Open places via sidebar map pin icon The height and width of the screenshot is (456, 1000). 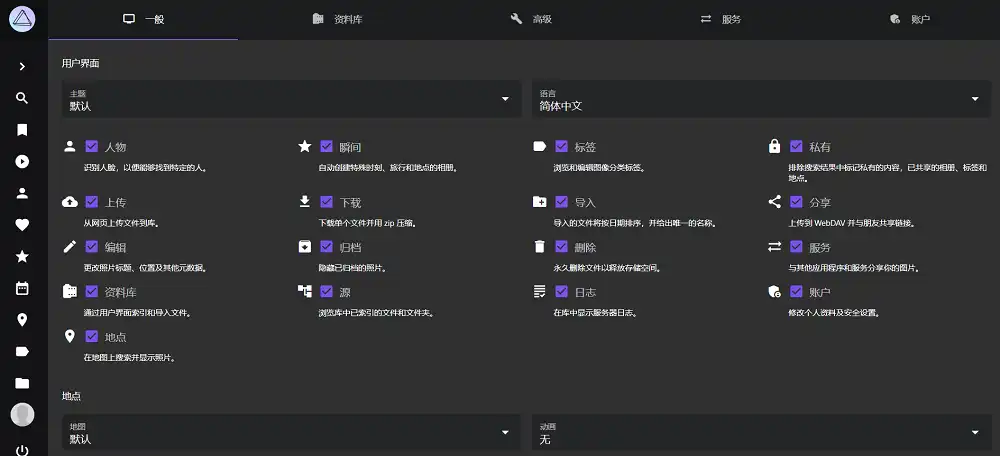[x=22, y=320]
